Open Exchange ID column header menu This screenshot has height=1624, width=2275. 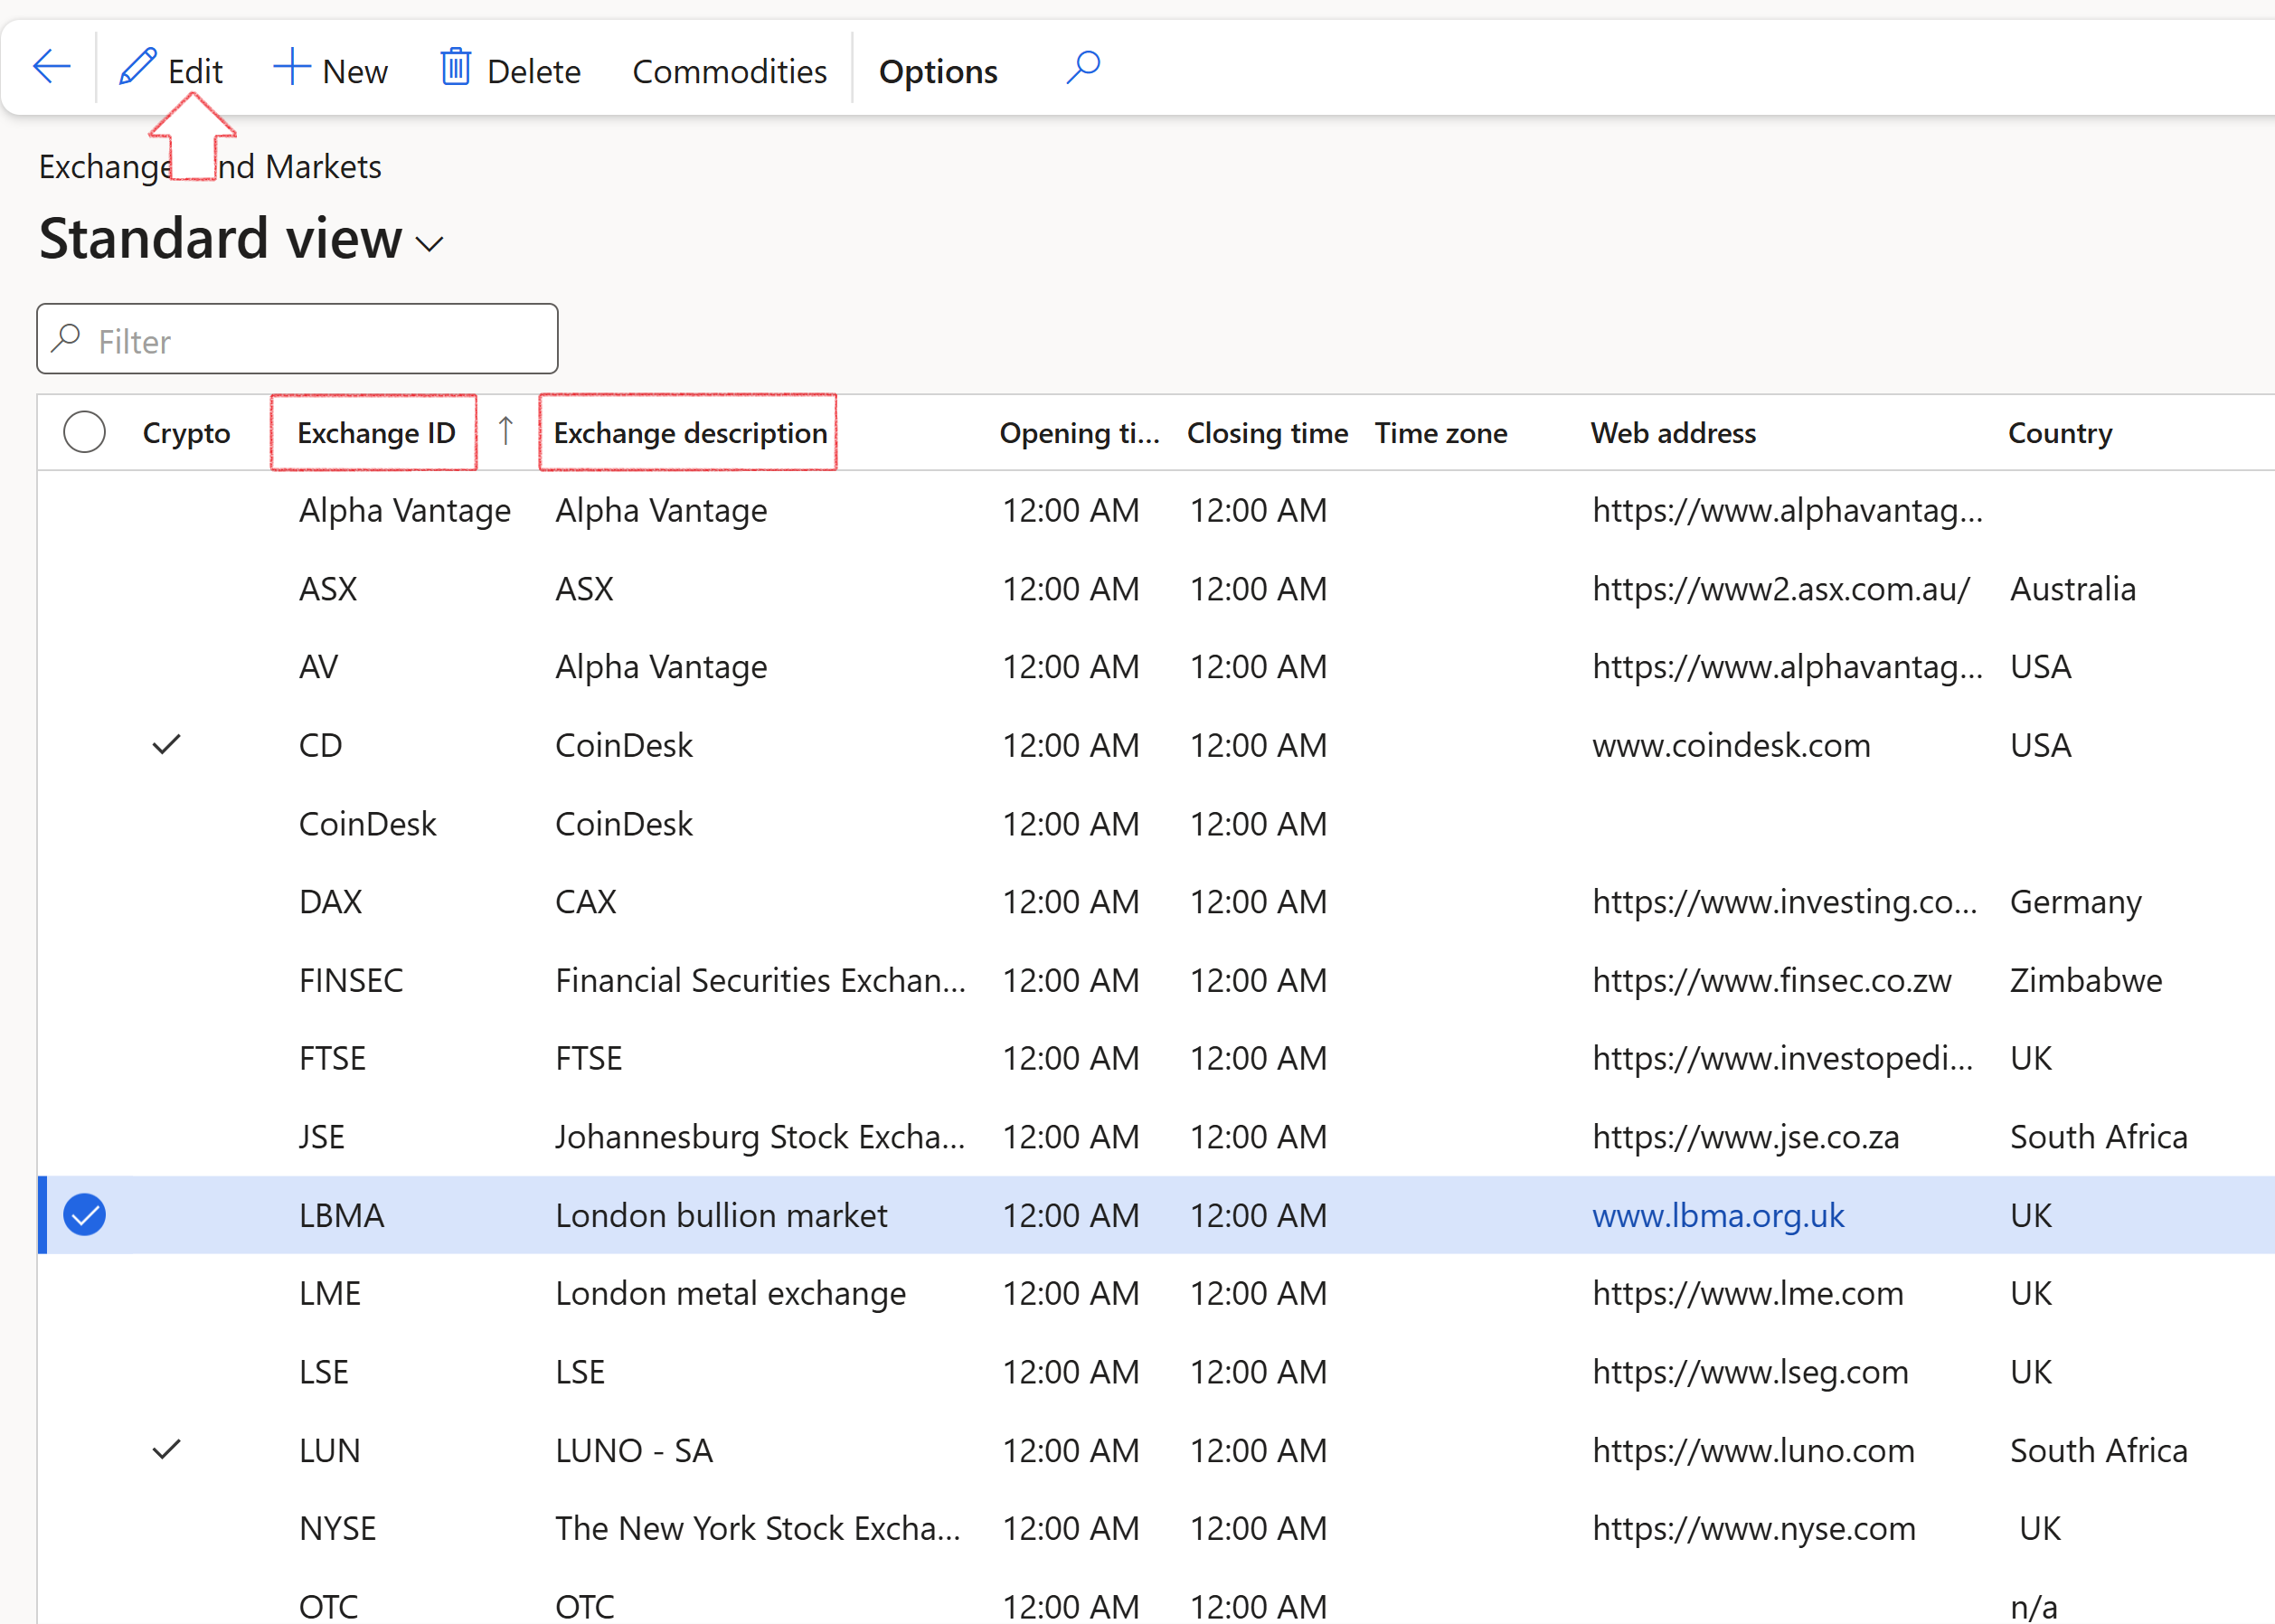[x=375, y=433]
